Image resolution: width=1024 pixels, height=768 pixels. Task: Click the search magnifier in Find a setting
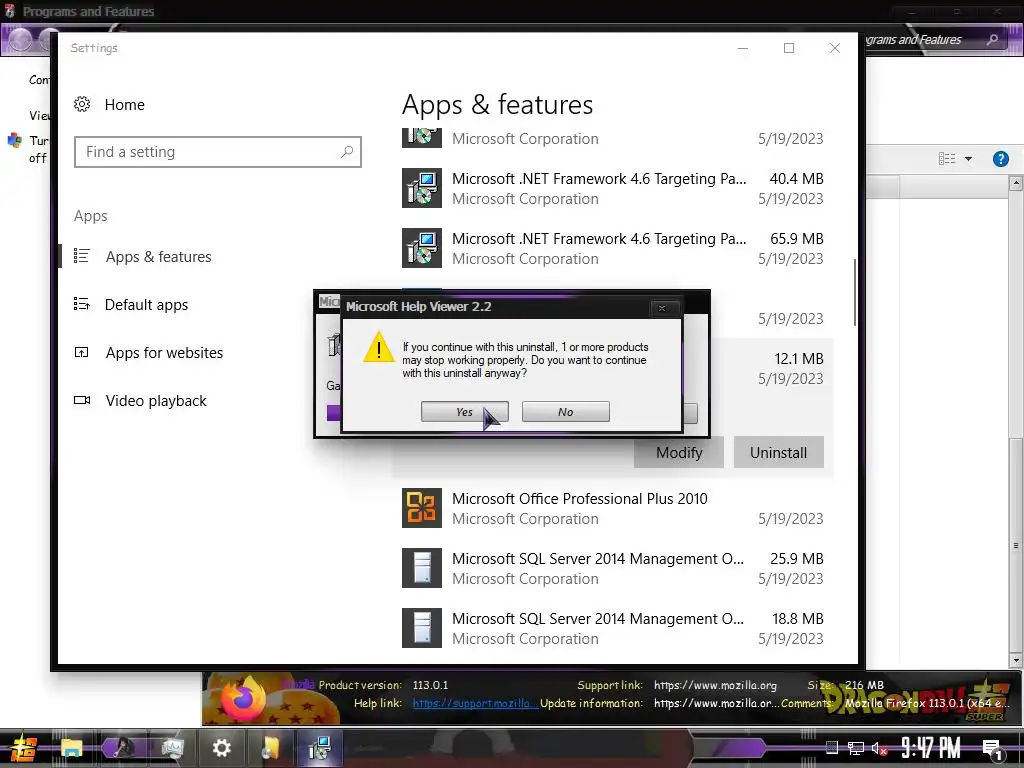347,152
